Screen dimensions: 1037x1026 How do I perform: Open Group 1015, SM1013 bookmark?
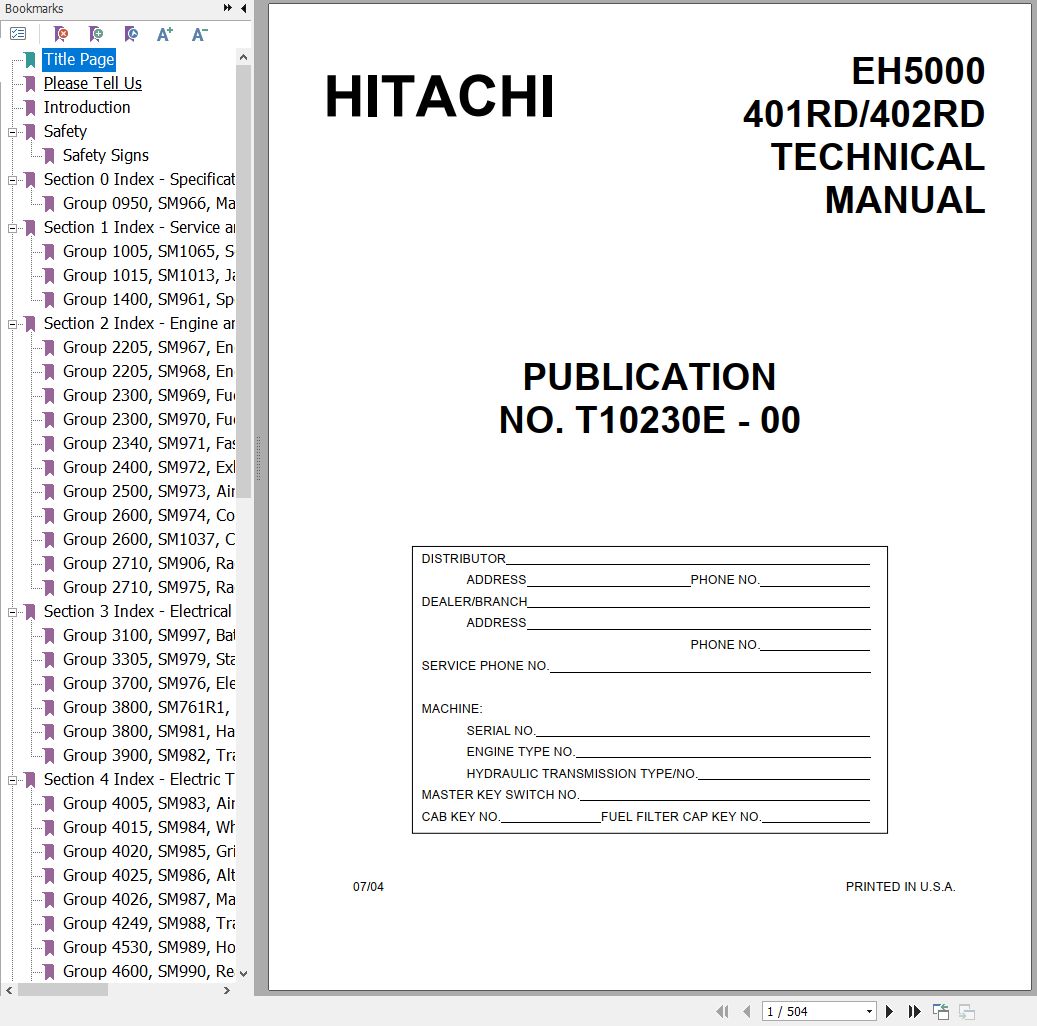click(x=148, y=275)
